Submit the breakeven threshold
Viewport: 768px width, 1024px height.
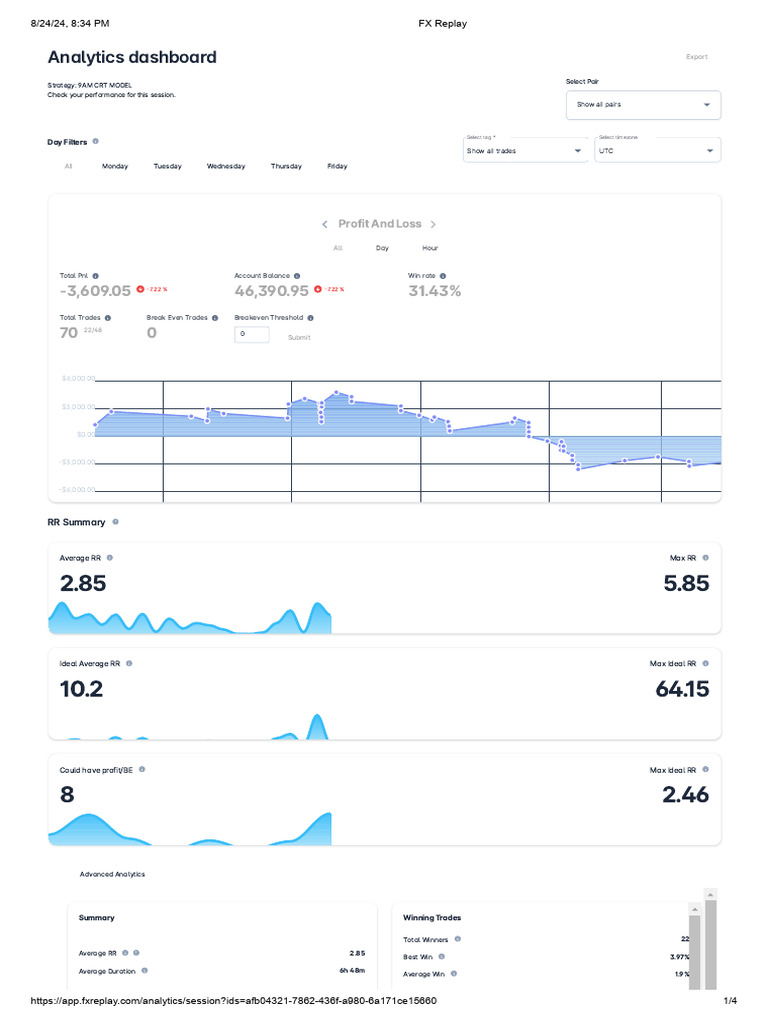[299, 337]
